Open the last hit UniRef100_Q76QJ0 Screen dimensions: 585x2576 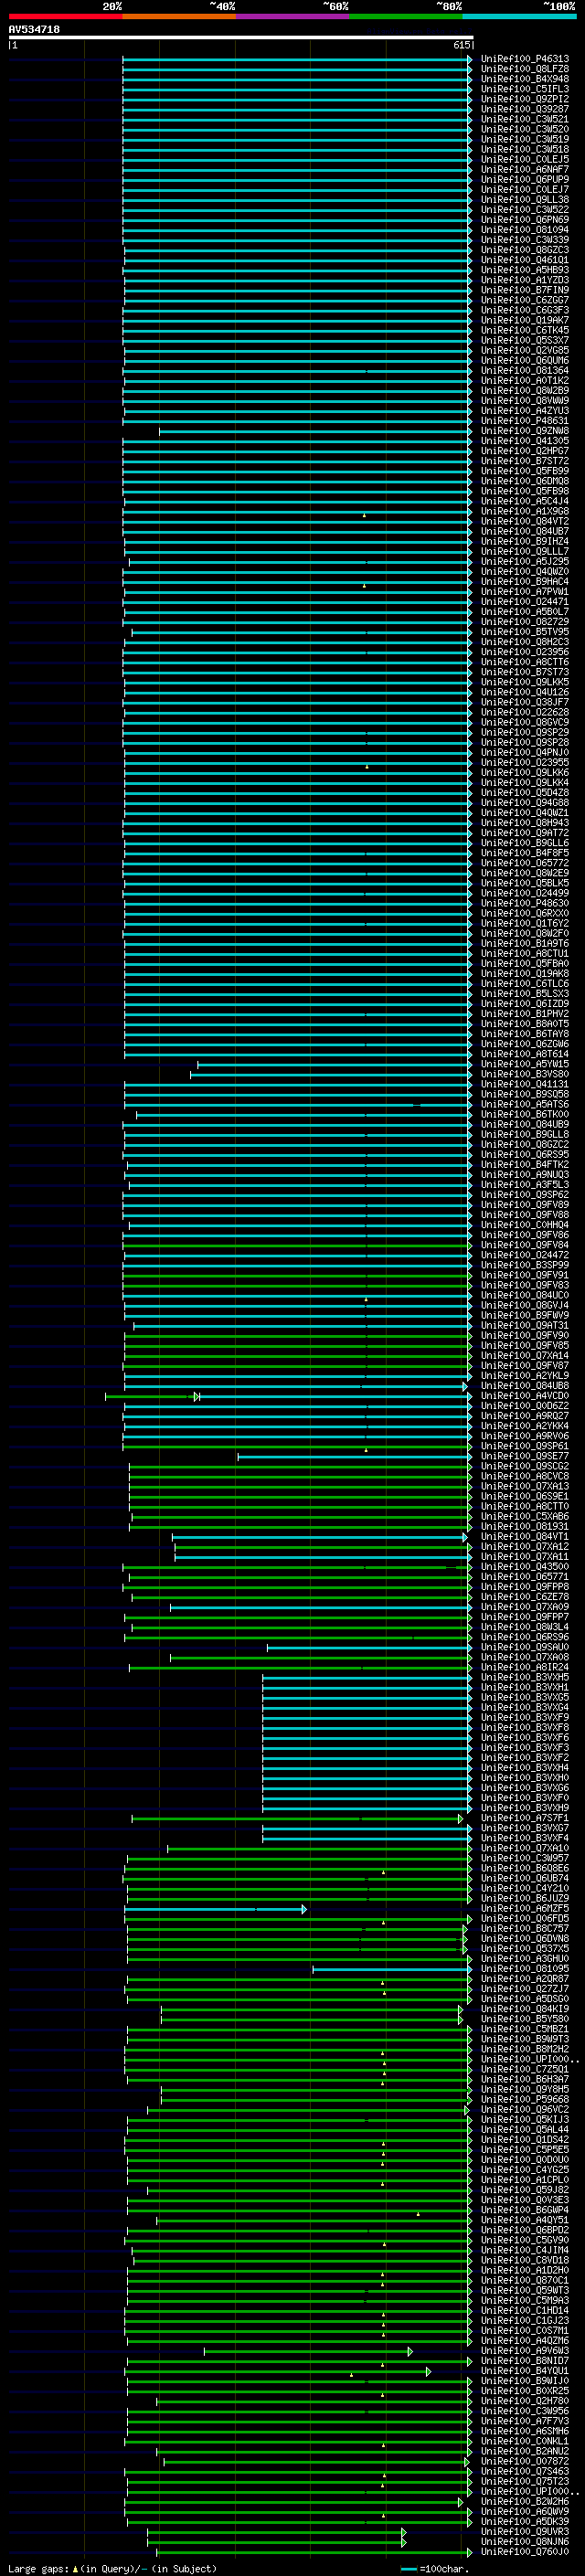point(525,2553)
